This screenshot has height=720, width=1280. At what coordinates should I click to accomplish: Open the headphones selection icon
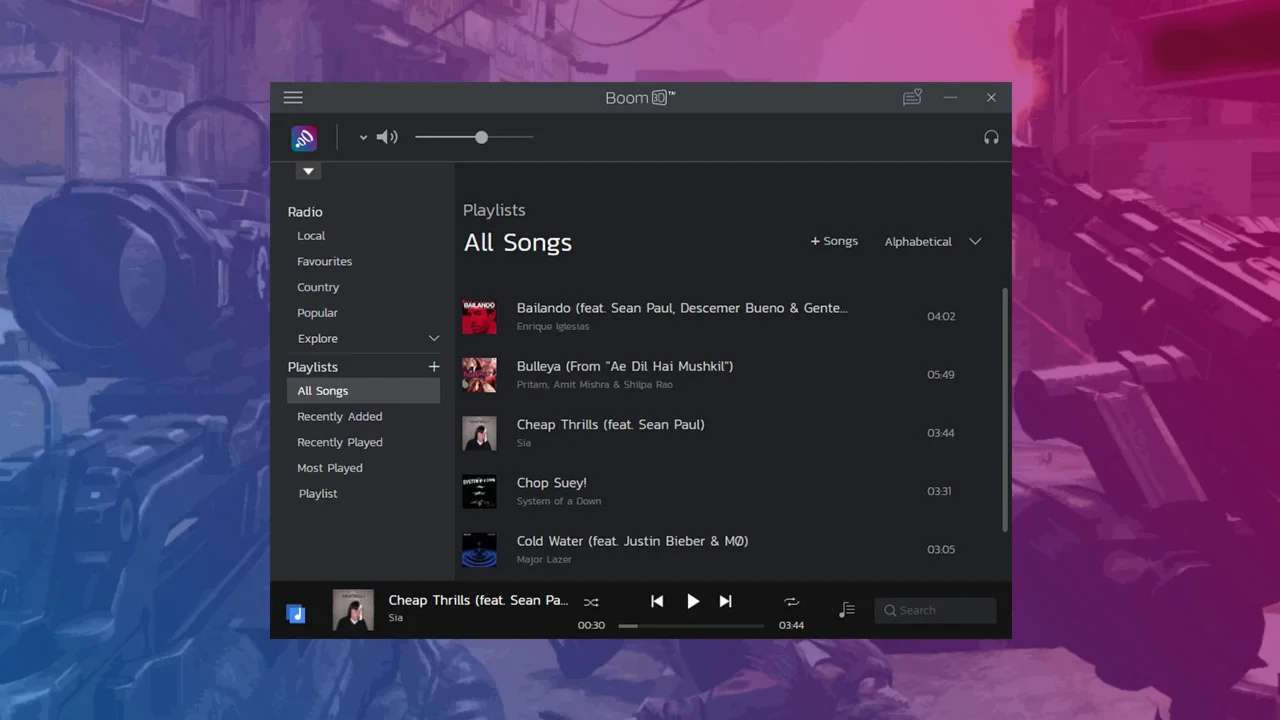pyautogui.click(x=991, y=137)
